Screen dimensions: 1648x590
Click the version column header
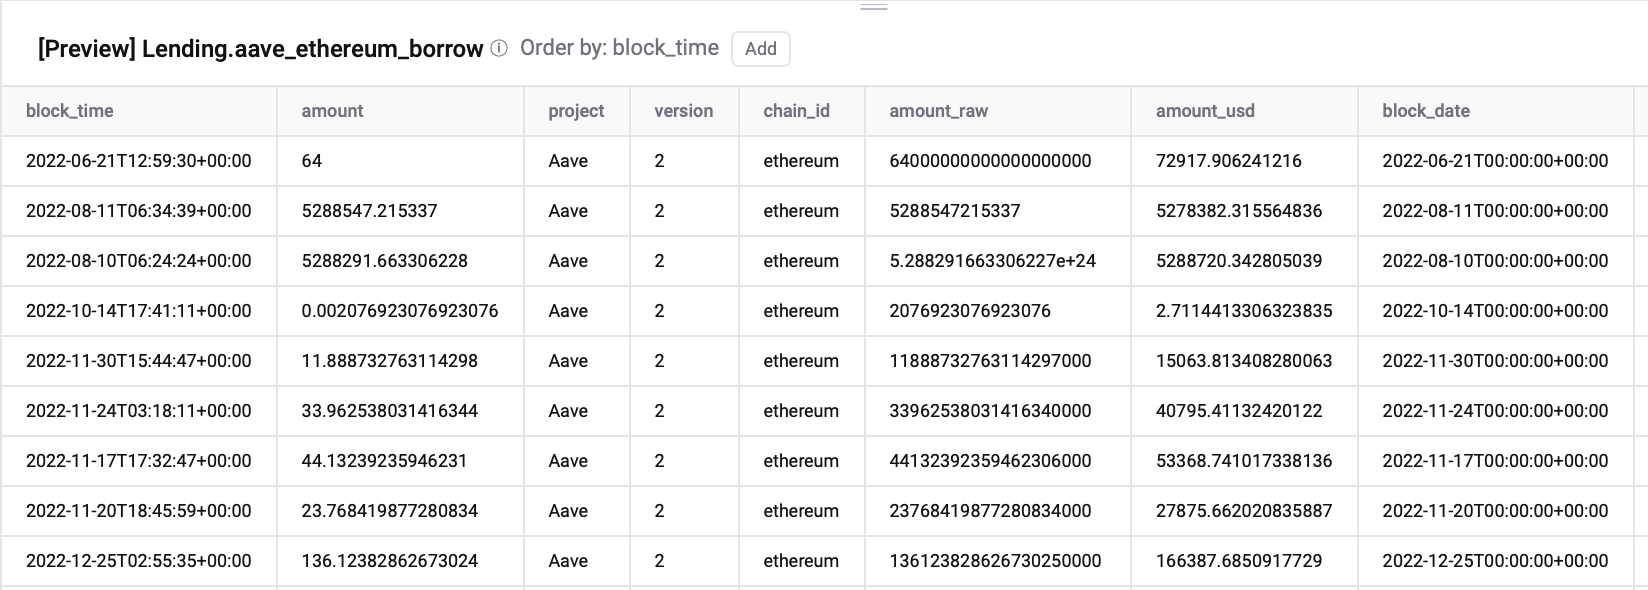(683, 111)
